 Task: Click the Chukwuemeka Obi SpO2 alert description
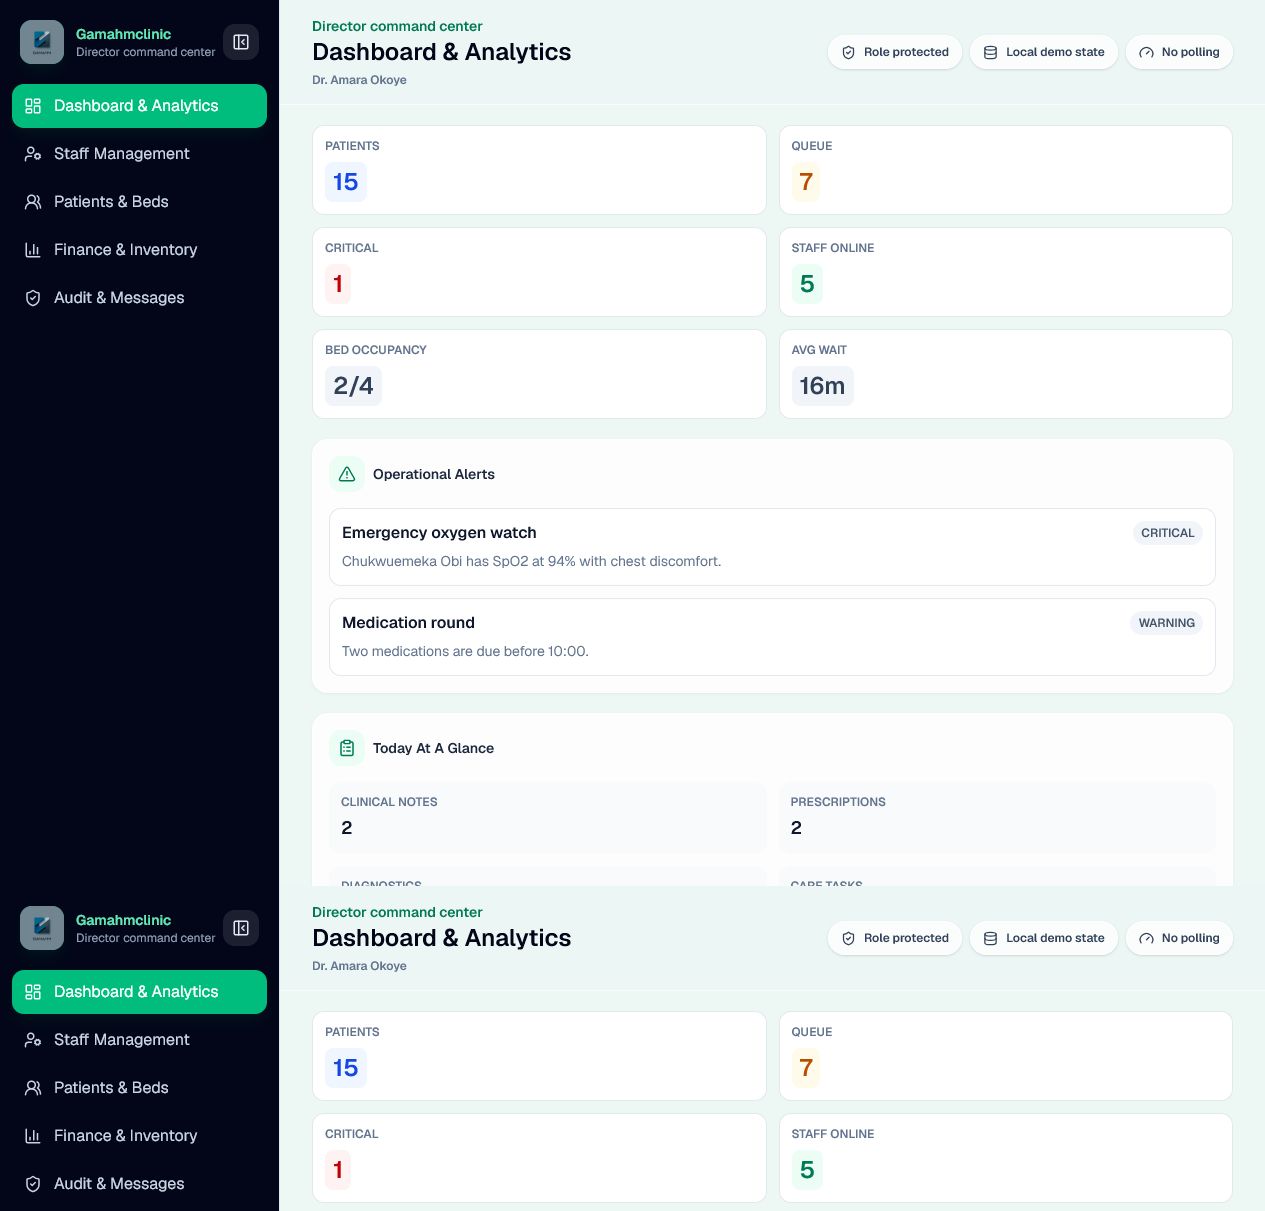coord(531,561)
